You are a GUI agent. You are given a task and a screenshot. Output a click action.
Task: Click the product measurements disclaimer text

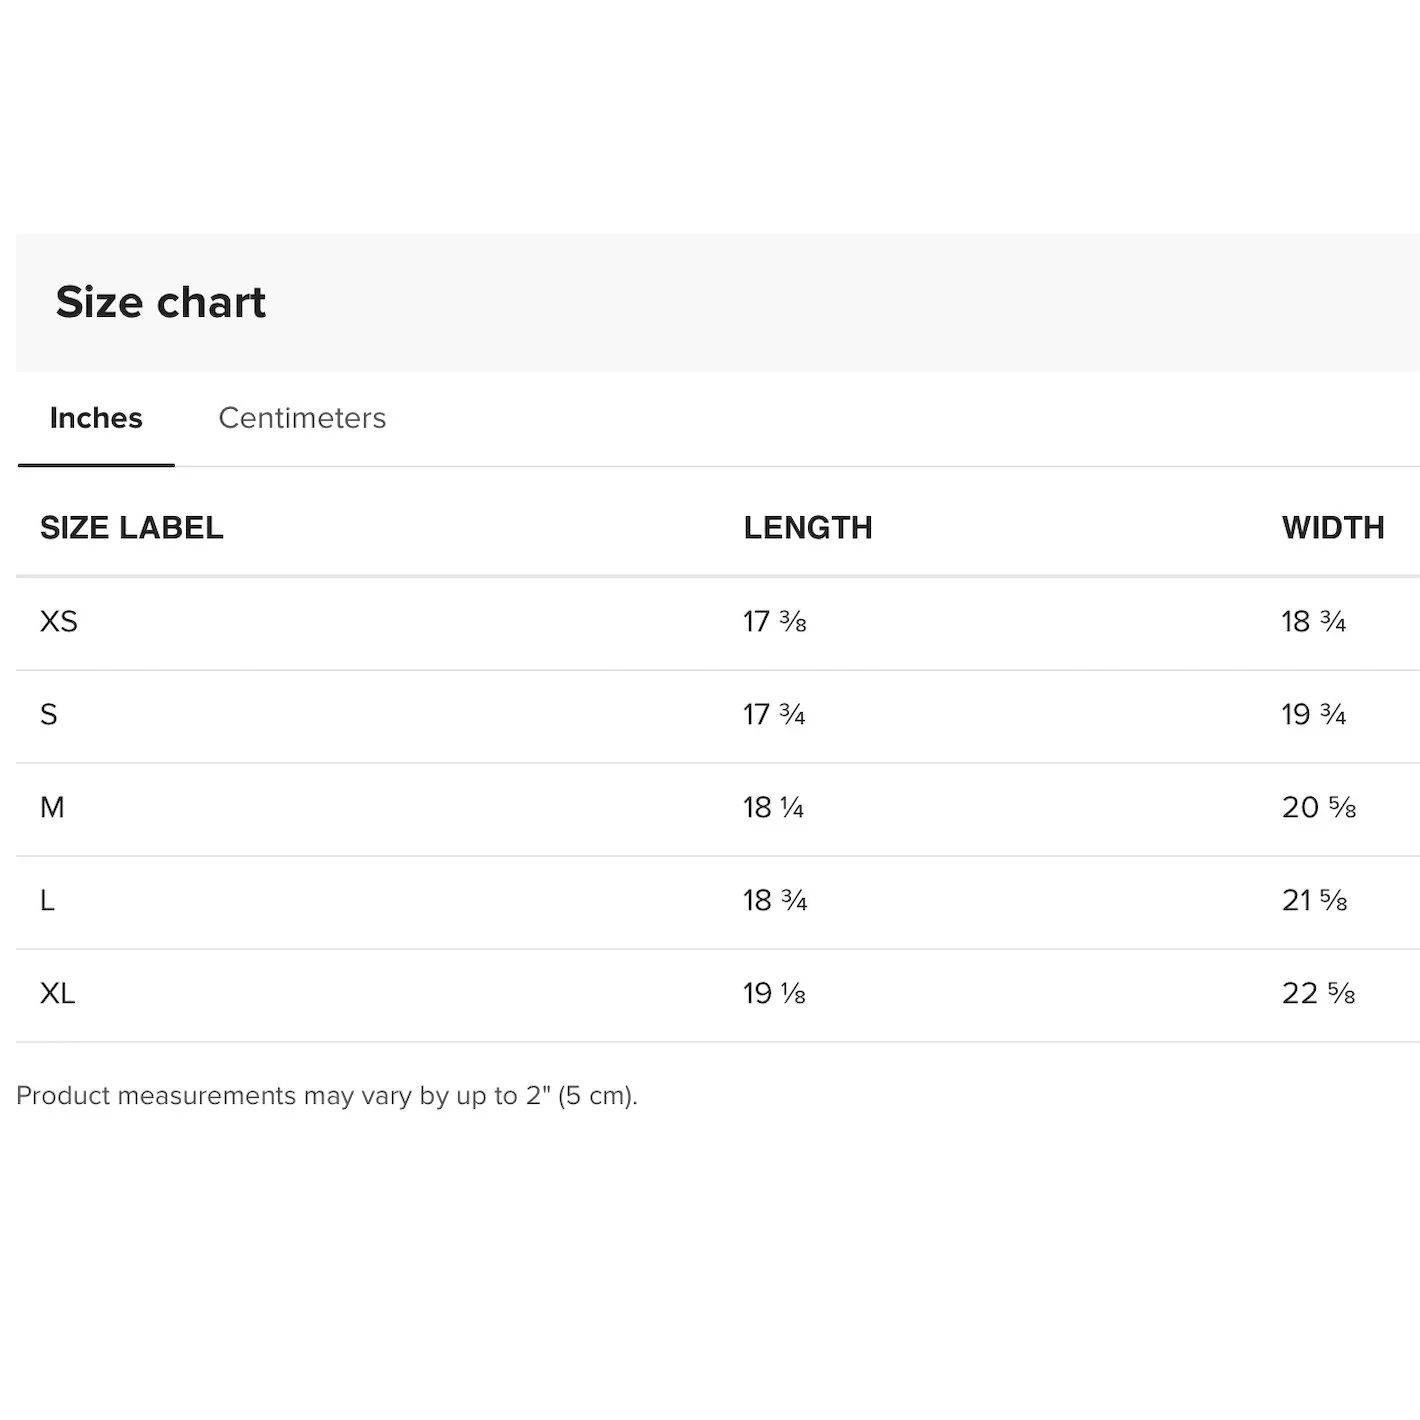click(x=327, y=1096)
